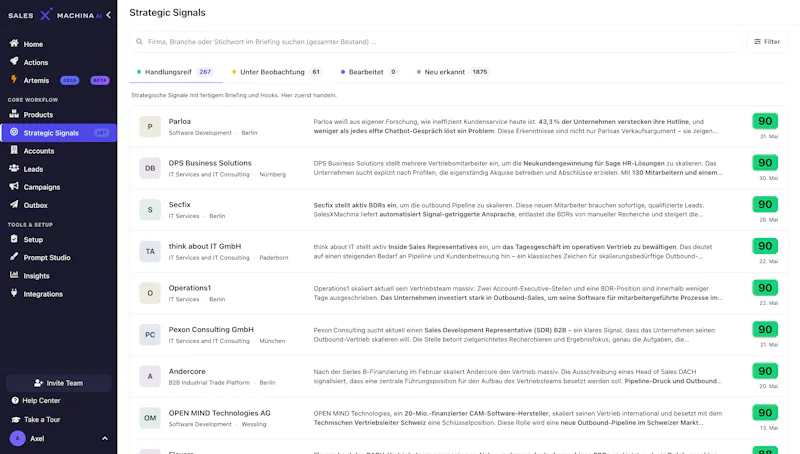The image size is (800, 454).
Task: Switch to the Bearbeitet tab
Action: (369, 72)
